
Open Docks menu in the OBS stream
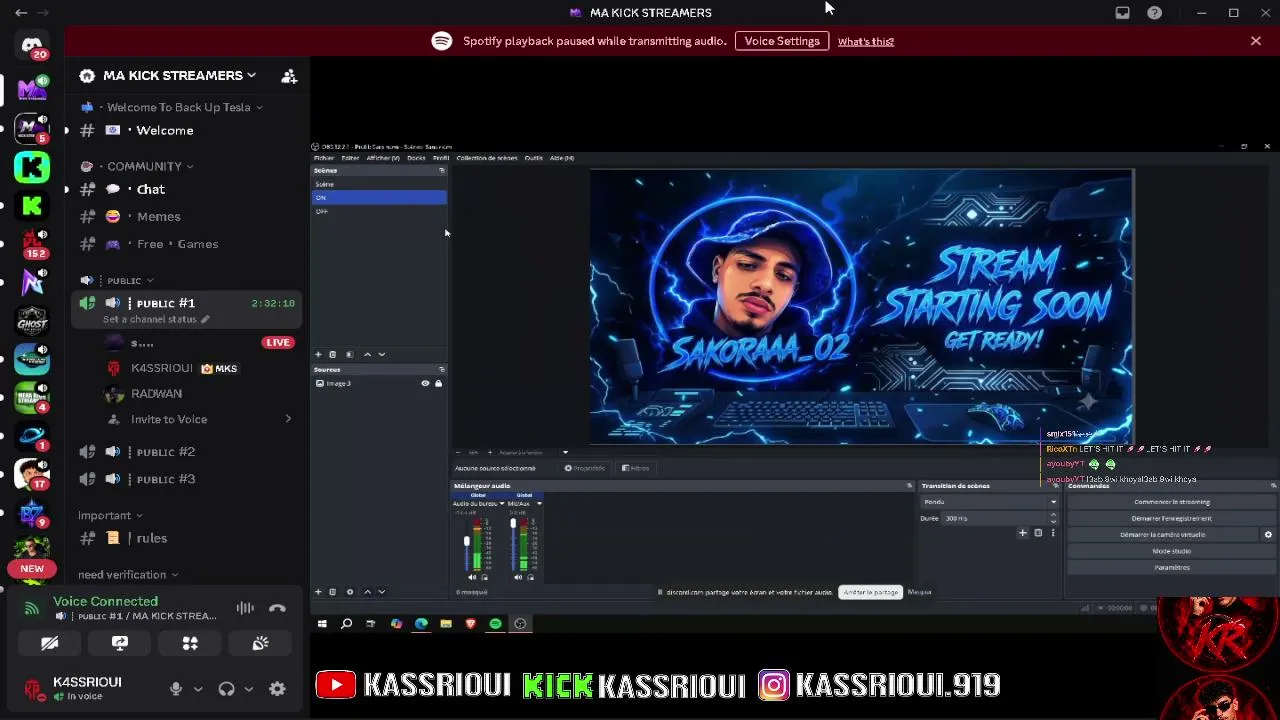pos(416,158)
